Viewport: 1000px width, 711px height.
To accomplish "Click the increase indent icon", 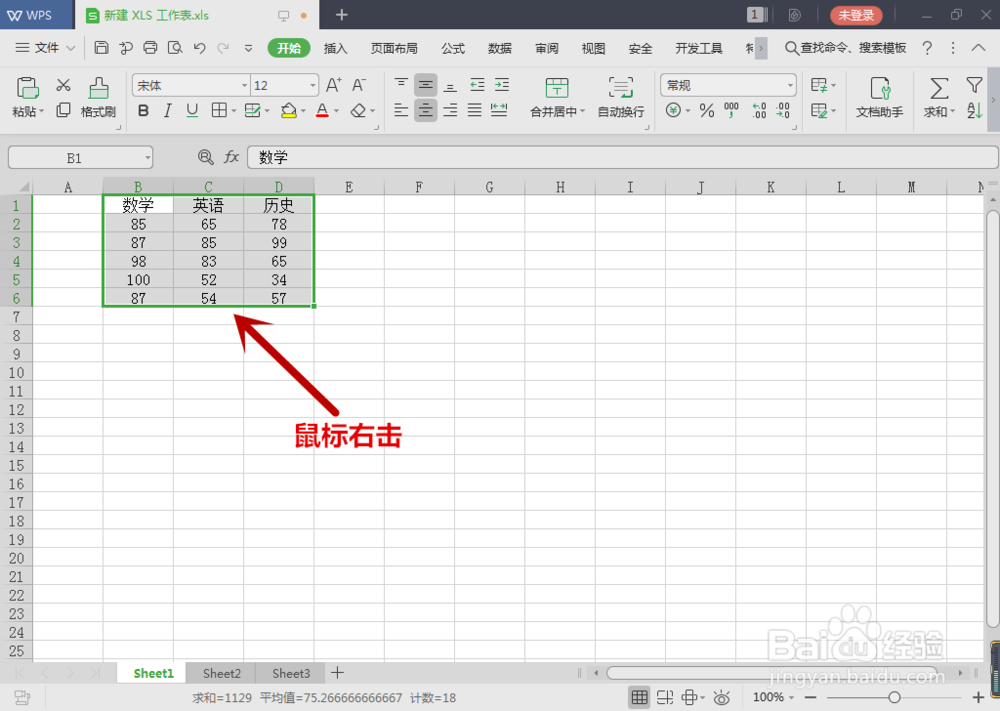I will (x=502, y=85).
